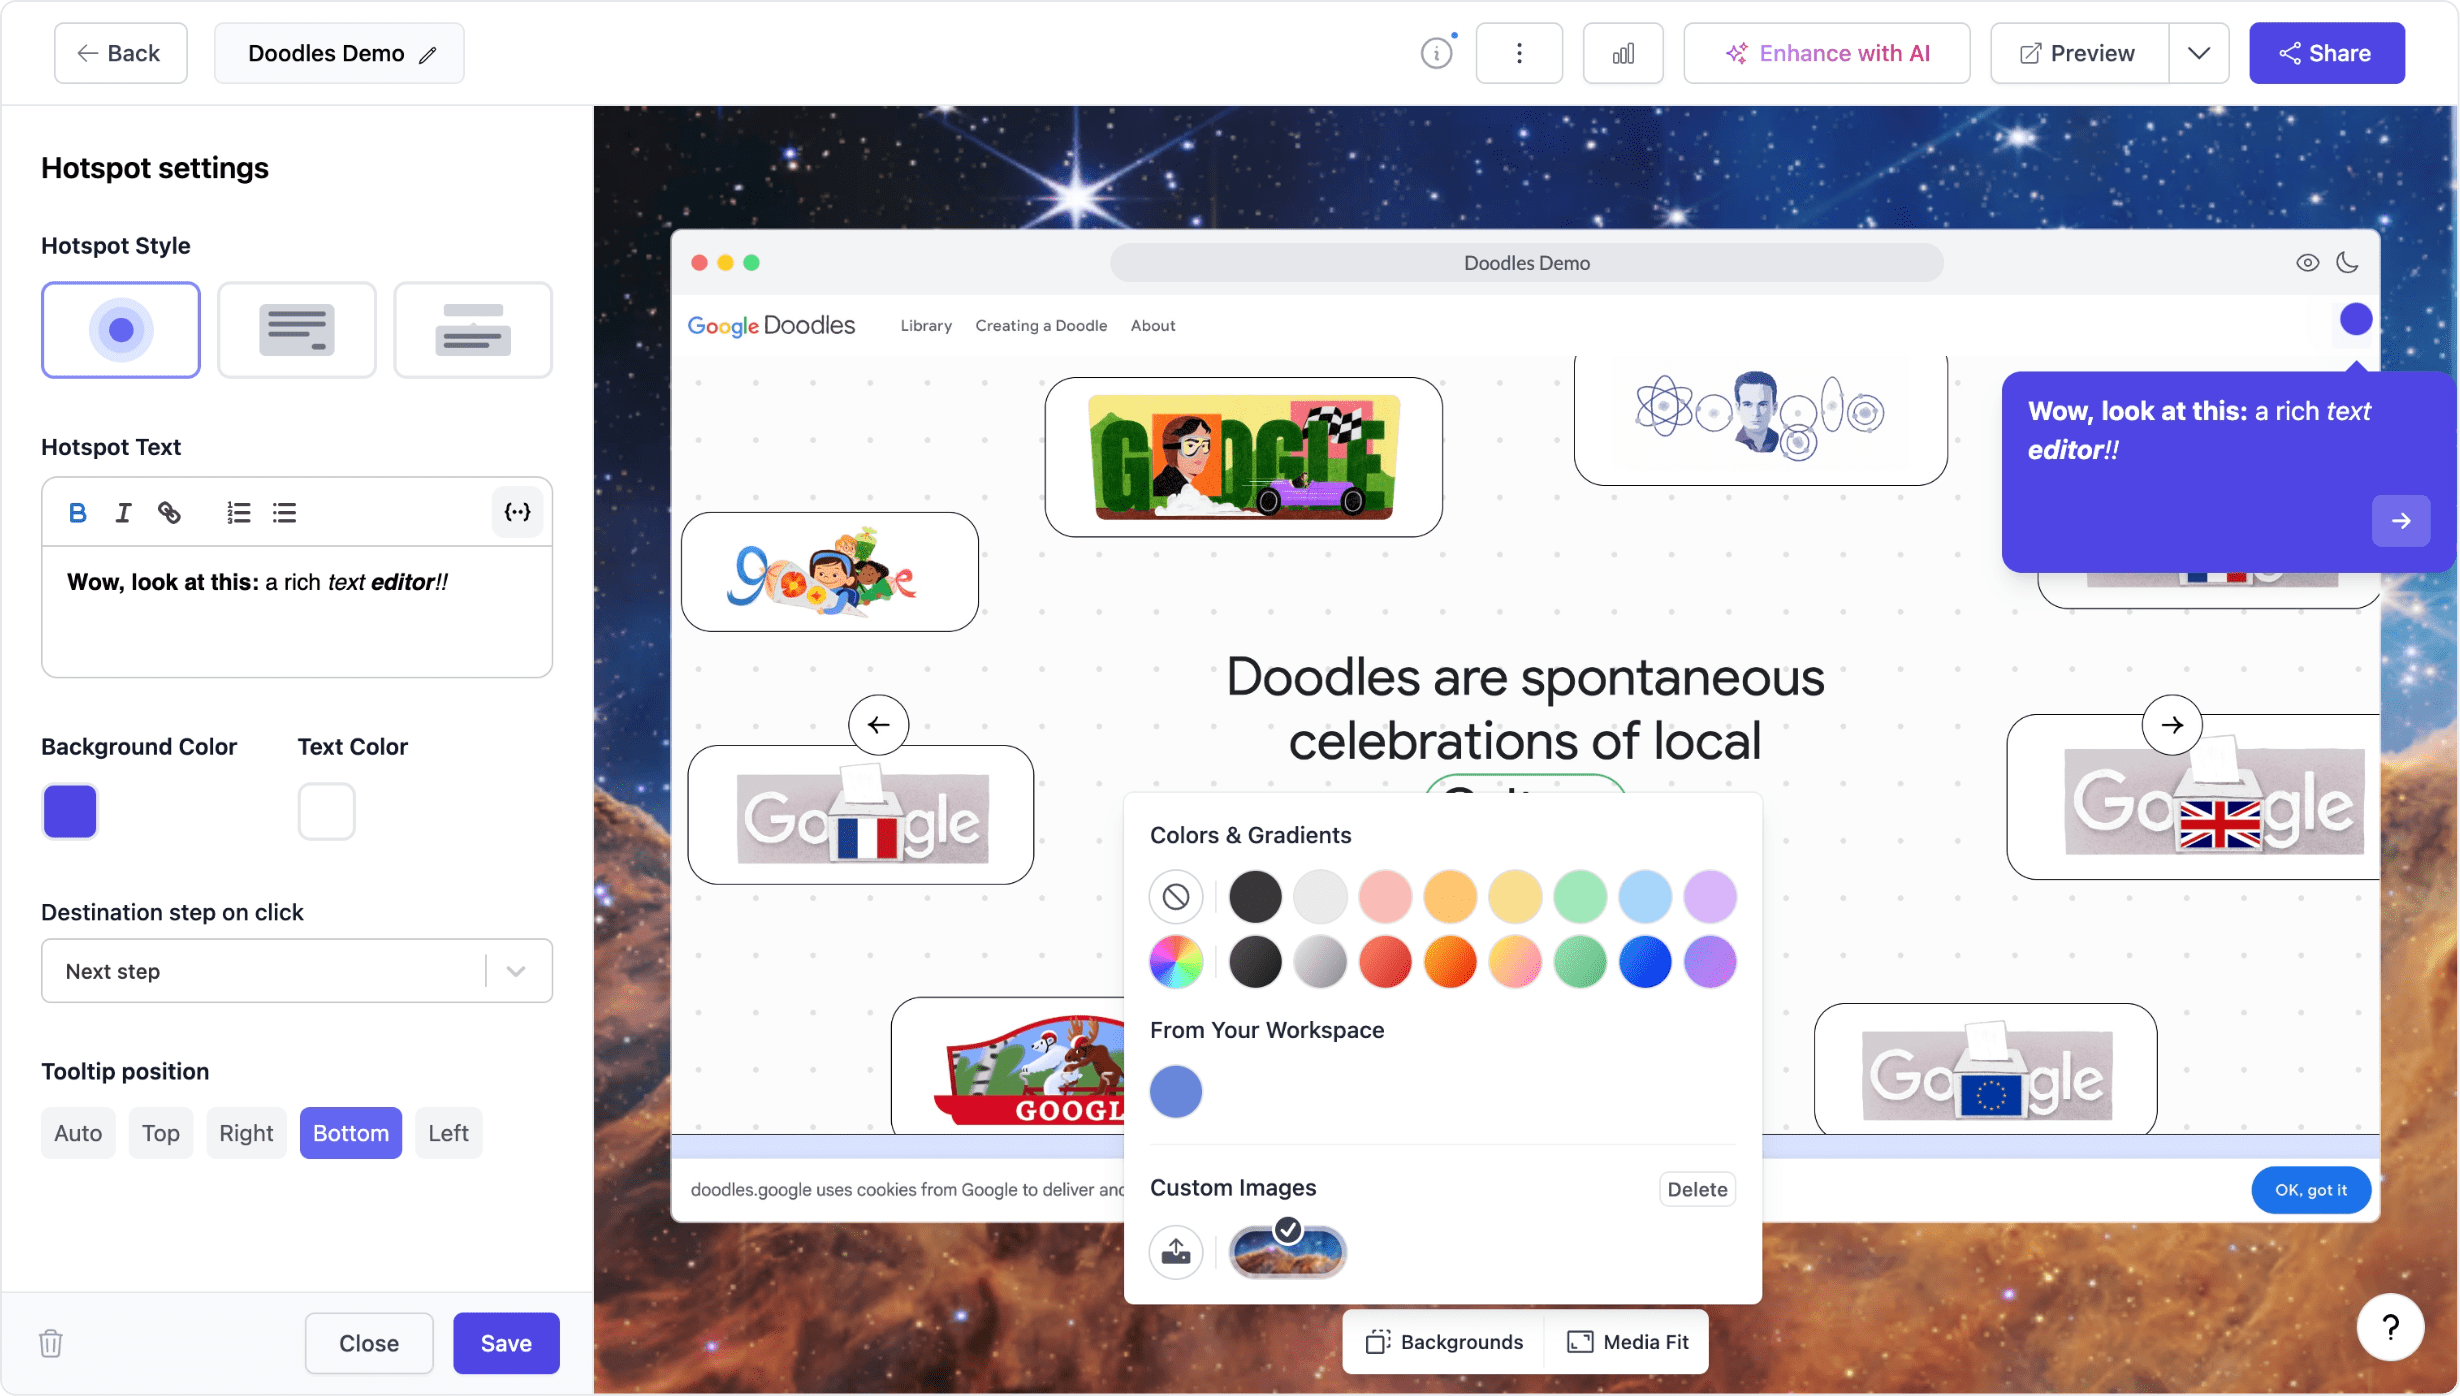Click the tooltip next arrow button

tap(2401, 521)
